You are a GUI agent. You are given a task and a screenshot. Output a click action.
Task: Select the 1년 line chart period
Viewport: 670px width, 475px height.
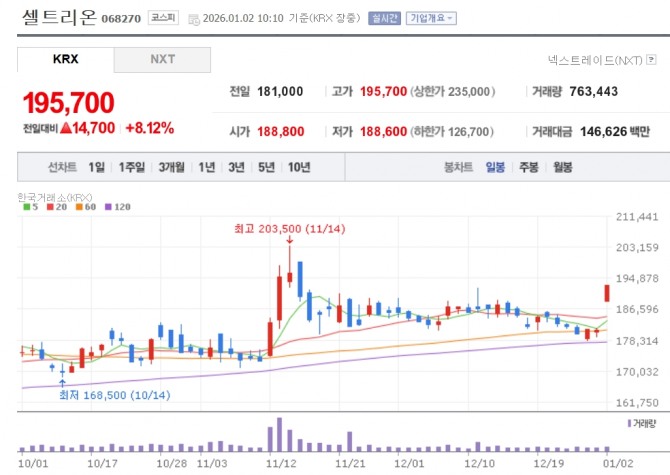tap(207, 167)
